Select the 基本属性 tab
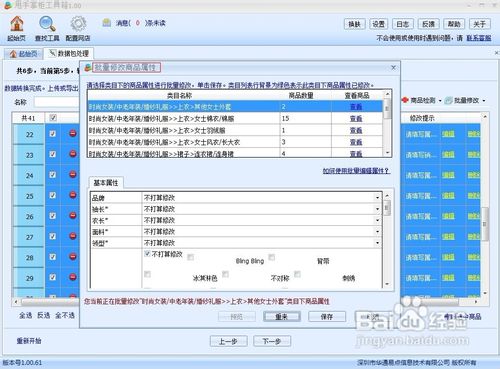This screenshot has height=369, width=500. 106,183
